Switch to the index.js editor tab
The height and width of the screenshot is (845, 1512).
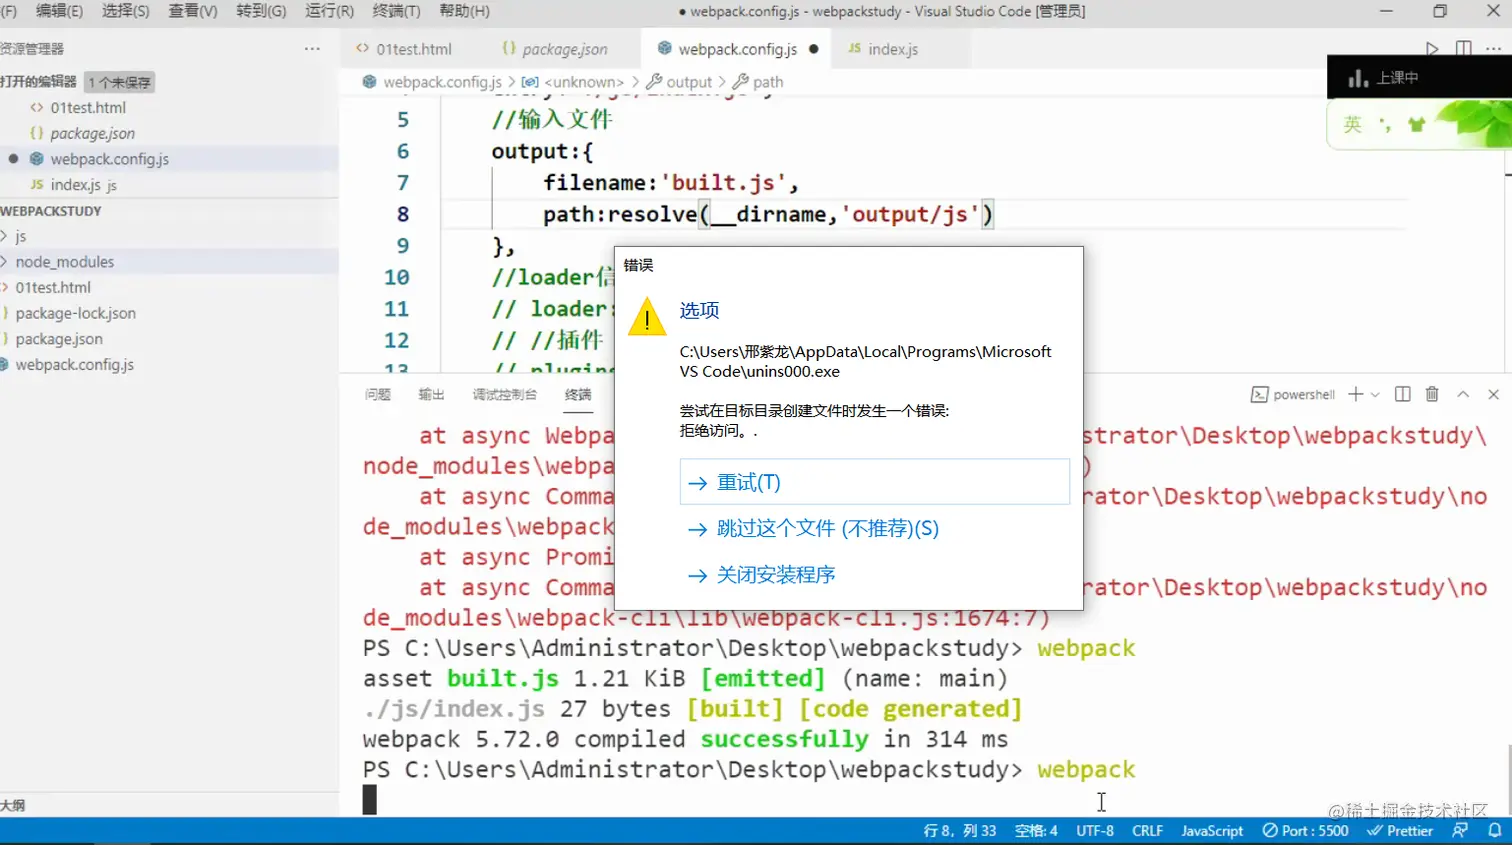click(x=892, y=49)
